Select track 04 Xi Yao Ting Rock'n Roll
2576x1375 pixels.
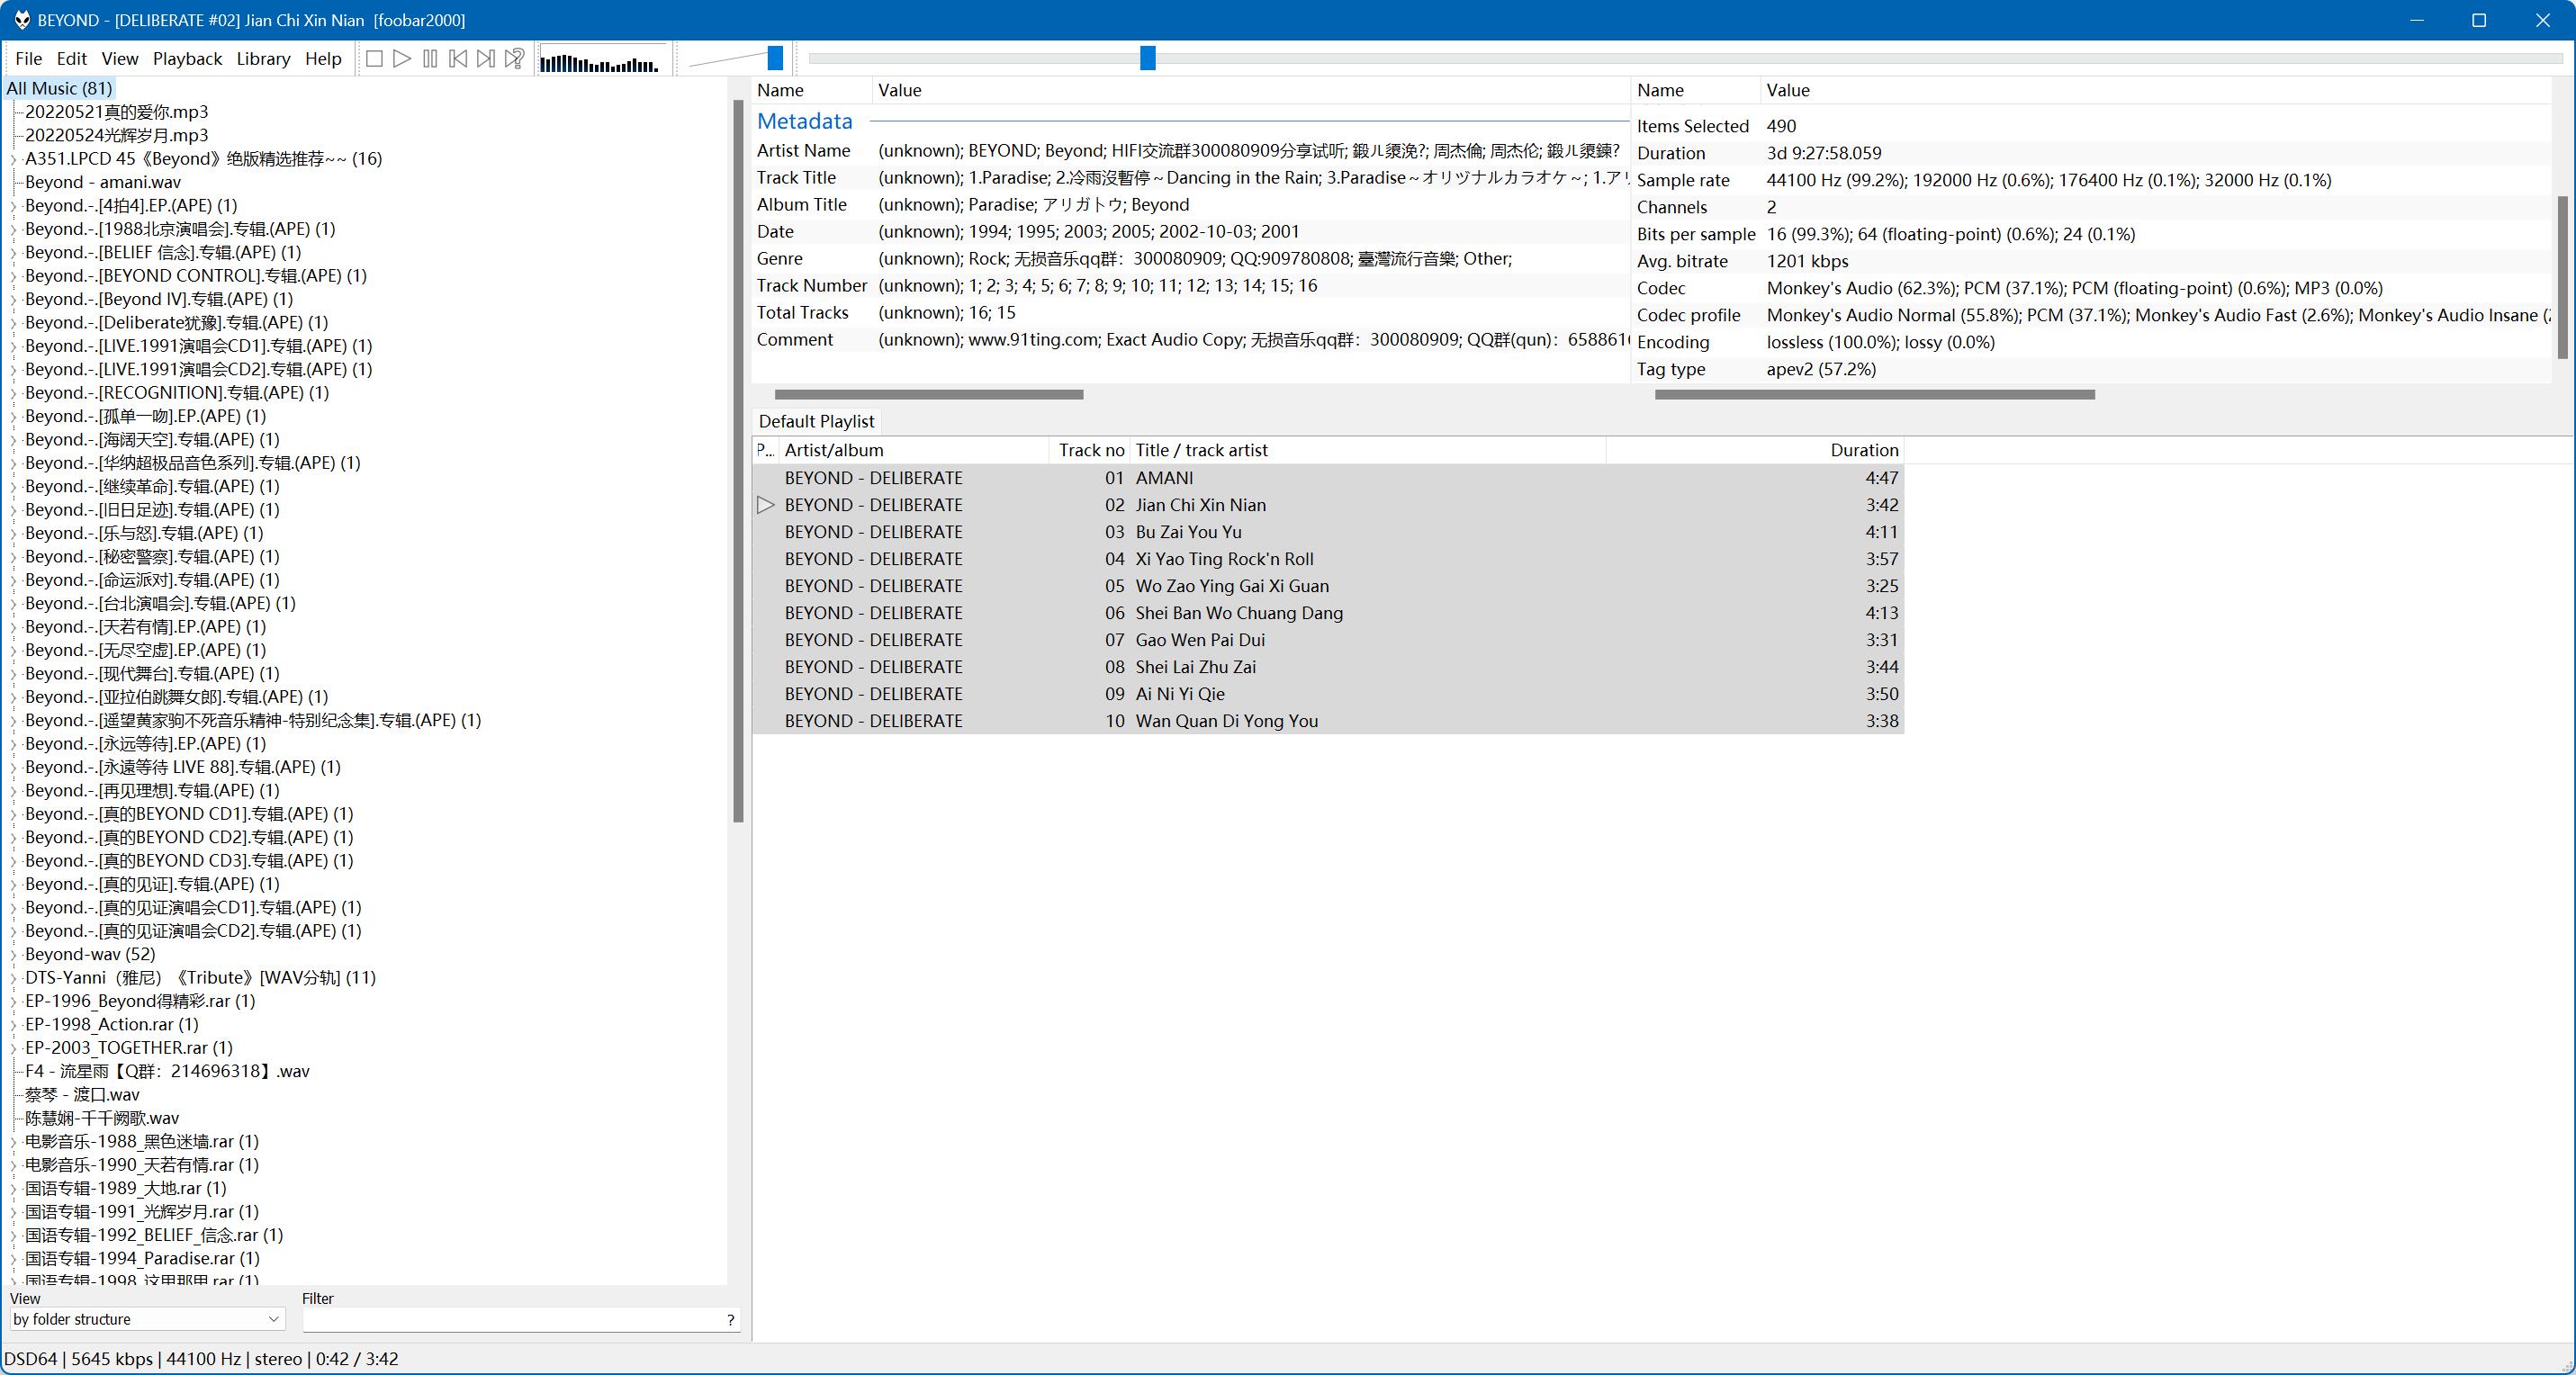click(1328, 559)
